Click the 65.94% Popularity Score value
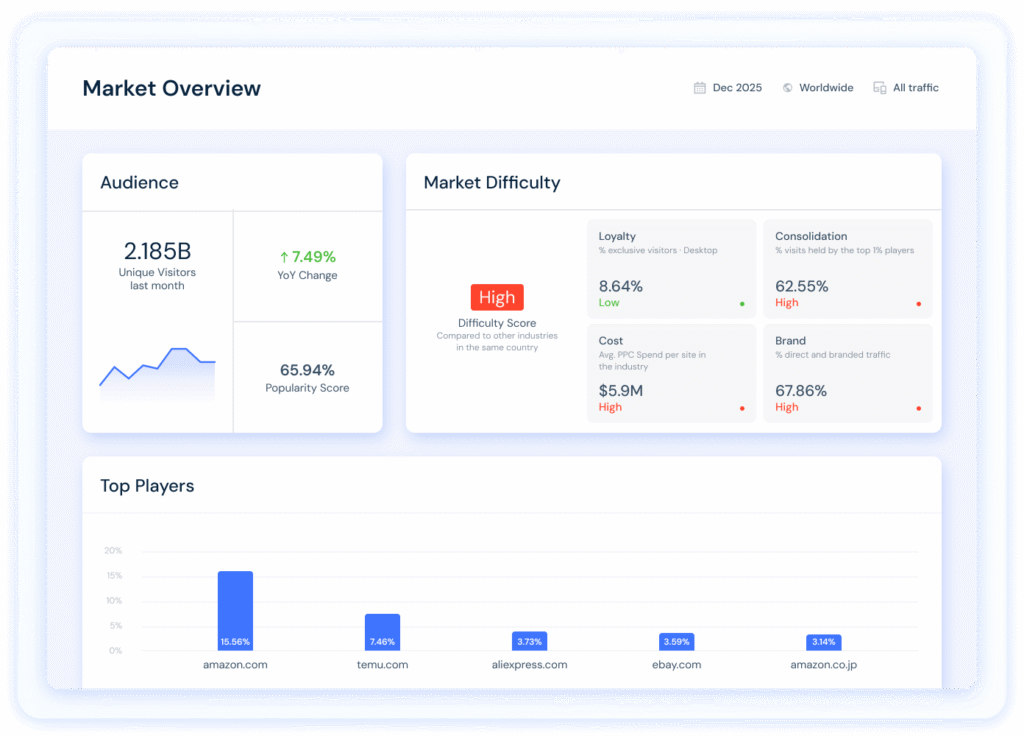1024x736 pixels. (x=307, y=370)
